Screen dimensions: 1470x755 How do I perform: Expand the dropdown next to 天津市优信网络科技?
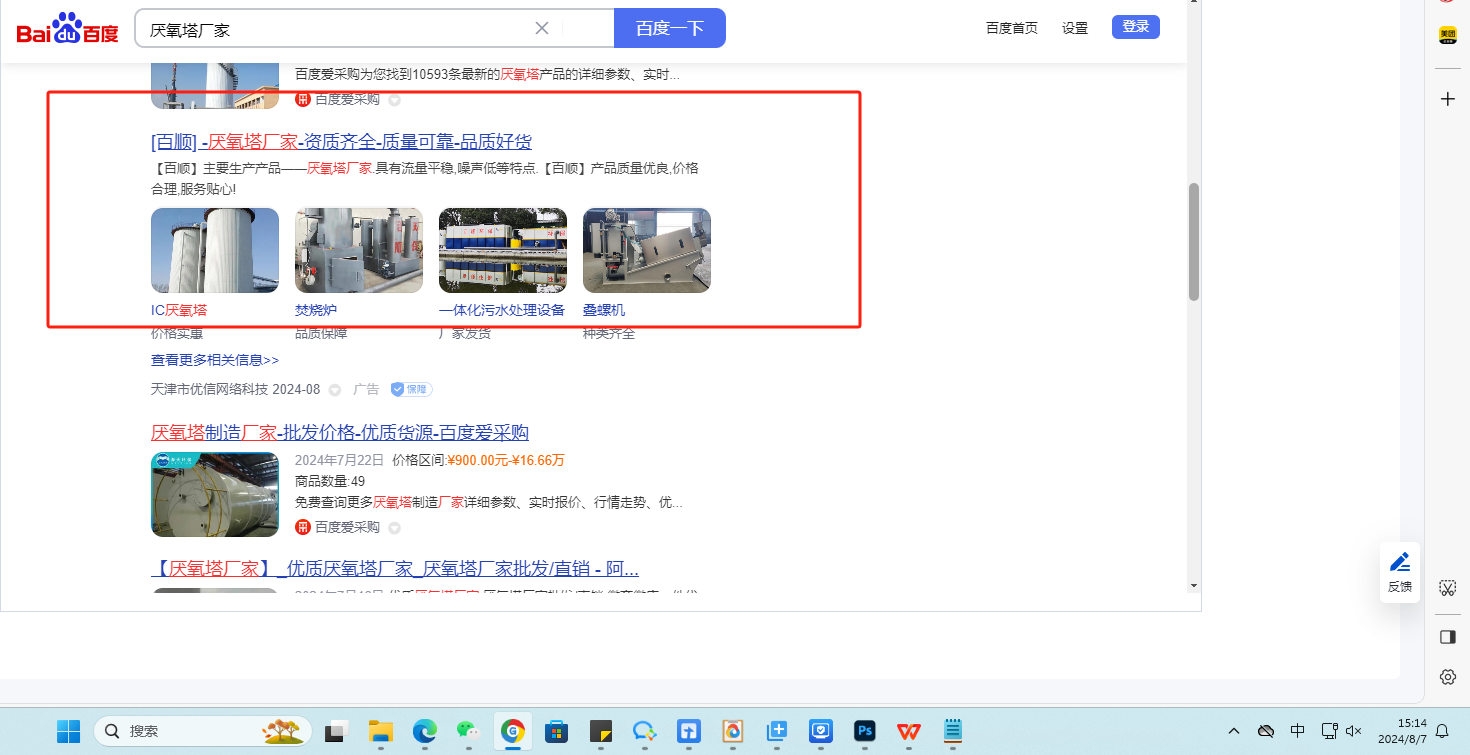tap(335, 390)
